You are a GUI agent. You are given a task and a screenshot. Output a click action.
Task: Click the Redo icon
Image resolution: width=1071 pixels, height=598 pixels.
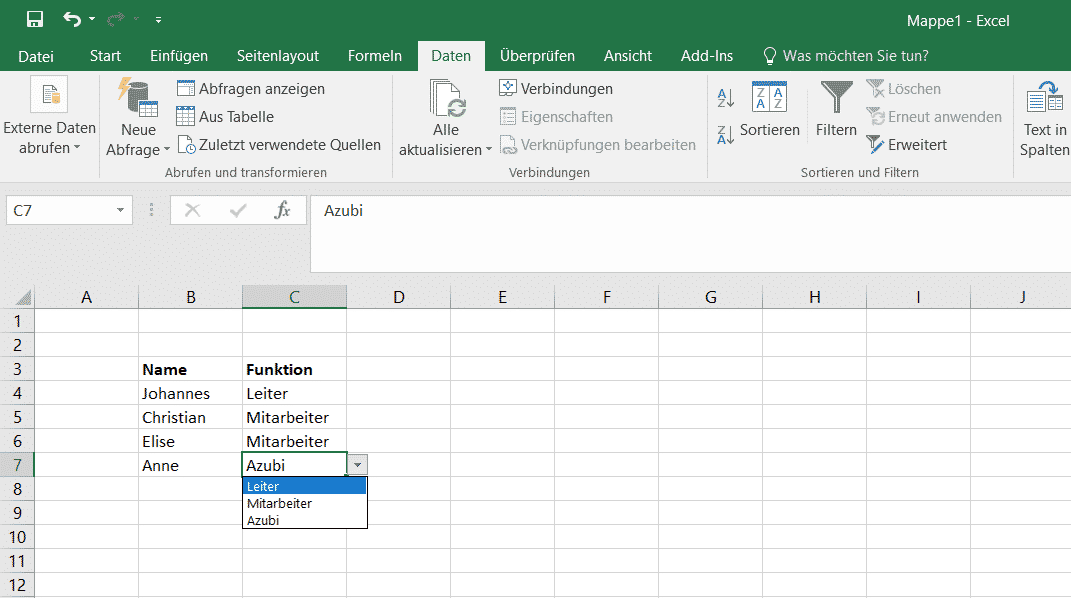pyautogui.click(x=115, y=19)
